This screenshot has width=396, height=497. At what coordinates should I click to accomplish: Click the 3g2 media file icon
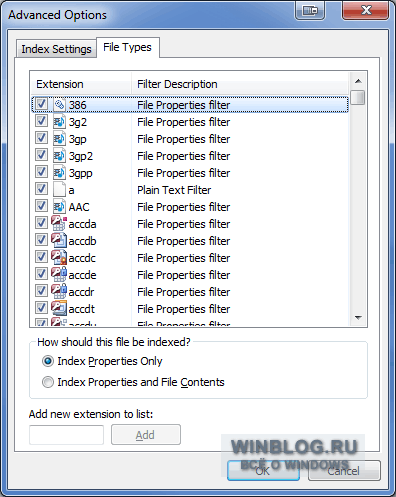(x=59, y=122)
